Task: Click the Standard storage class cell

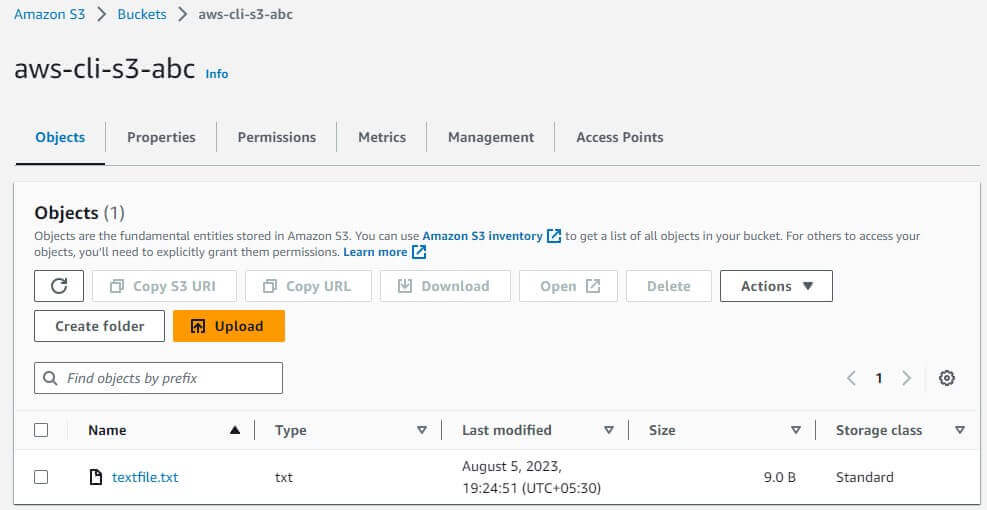Action: [865, 477]
